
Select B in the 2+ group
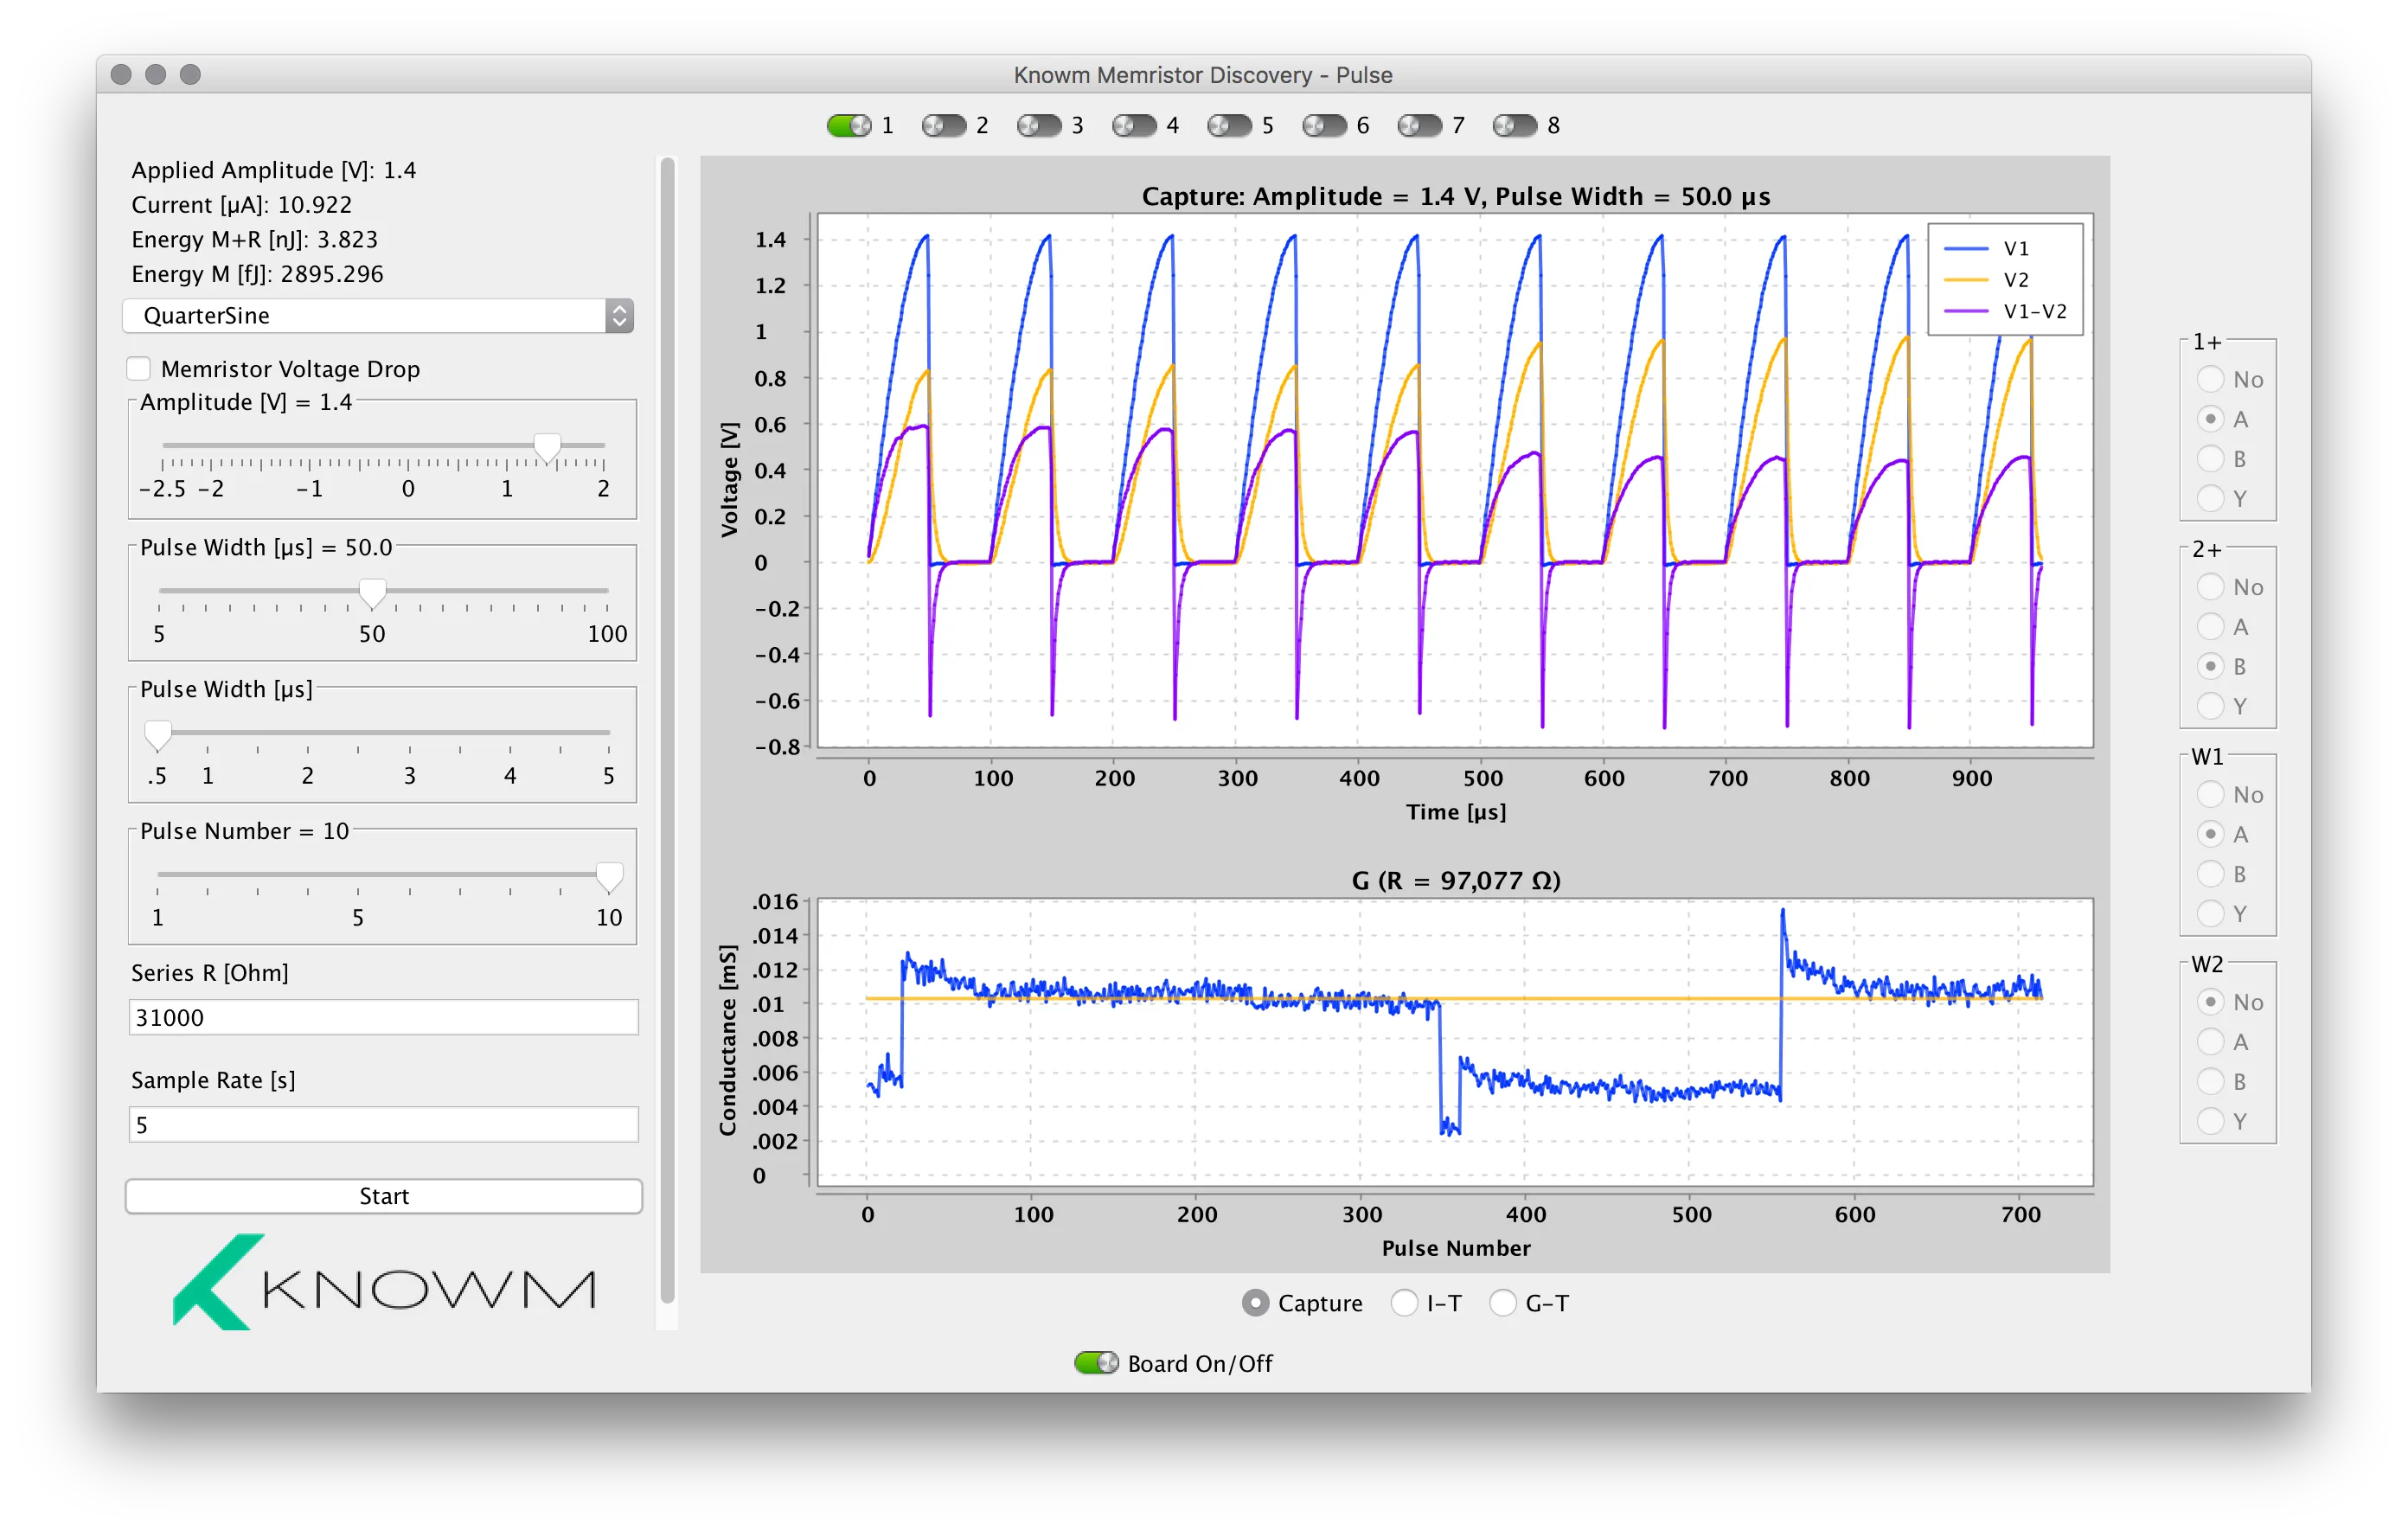(x=2210, y=666)
